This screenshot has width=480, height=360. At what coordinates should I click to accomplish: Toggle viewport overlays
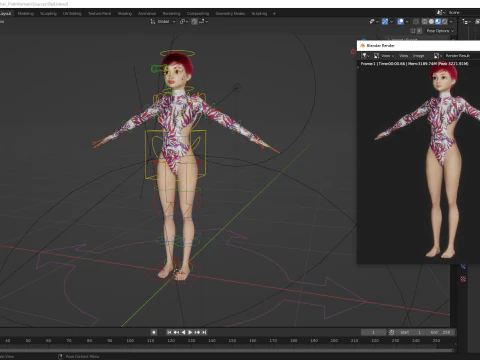coord(401,21)
